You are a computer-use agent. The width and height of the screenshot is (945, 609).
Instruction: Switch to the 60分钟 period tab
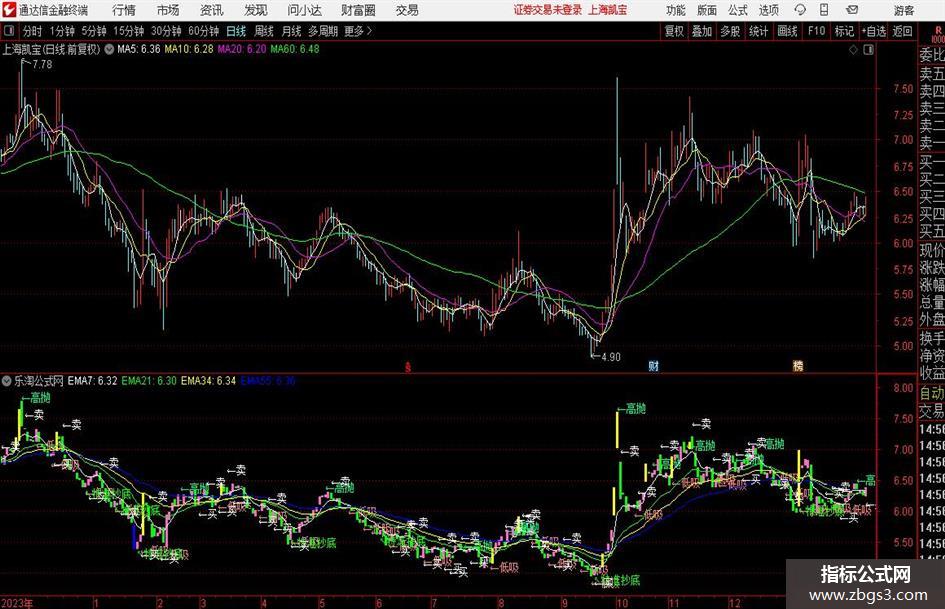[204, 31]
